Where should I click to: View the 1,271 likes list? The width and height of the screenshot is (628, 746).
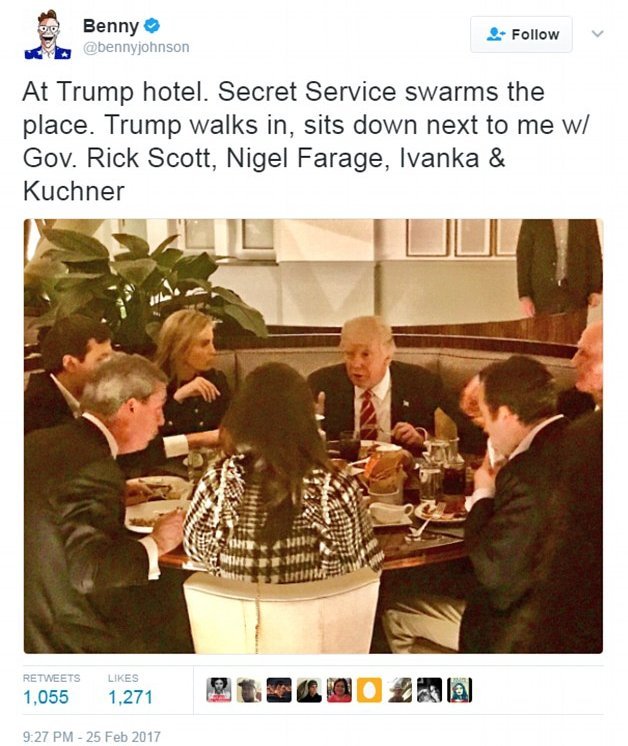pyautogui.click(x=130, y=689)
